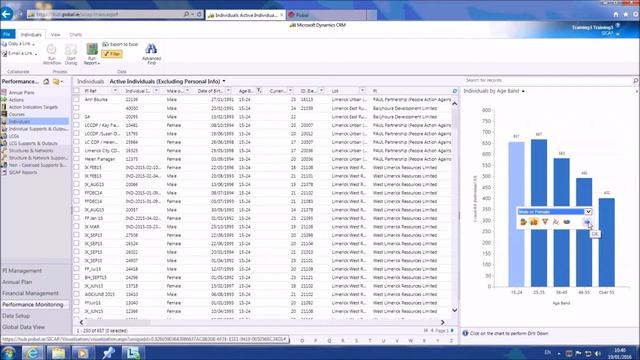Click the browser back arrow
Screen dimensions: 640x360
pos(6,14)
